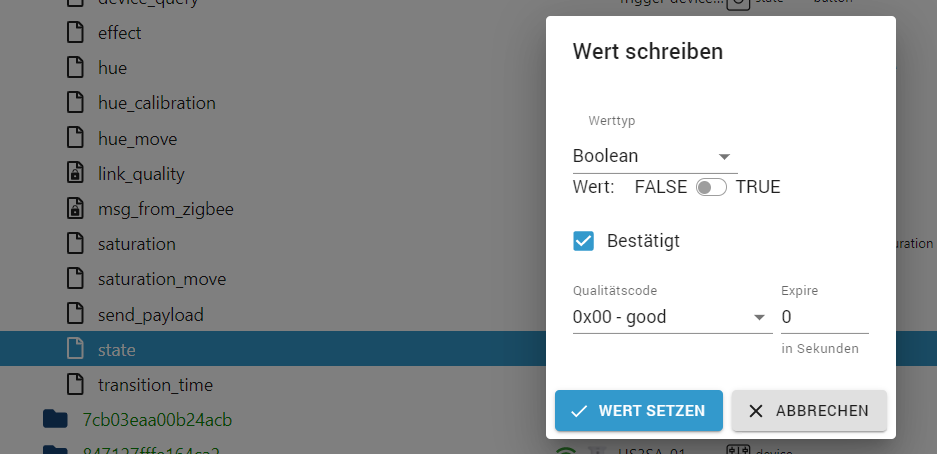Expand the 7cb03eaa00b24acb folder entry
The height and width of the screenshot is (454, 937).
tap(157, 420)
